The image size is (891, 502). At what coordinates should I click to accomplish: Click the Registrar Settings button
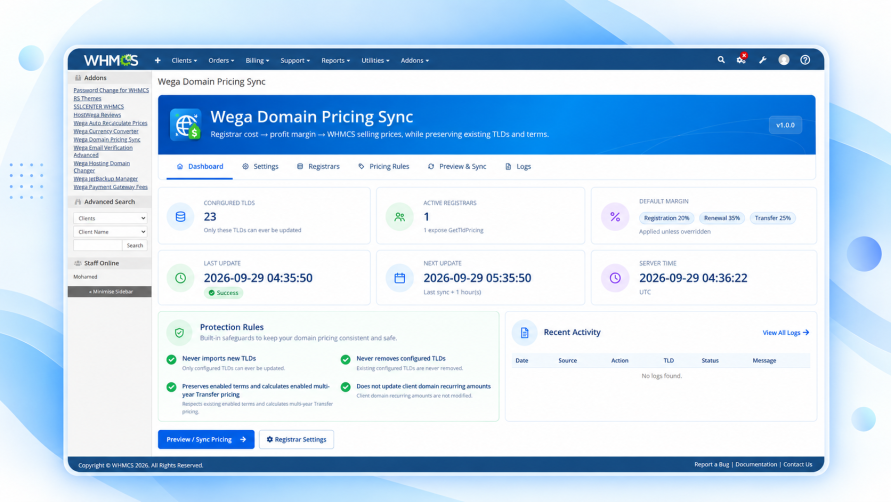(296, 439)
